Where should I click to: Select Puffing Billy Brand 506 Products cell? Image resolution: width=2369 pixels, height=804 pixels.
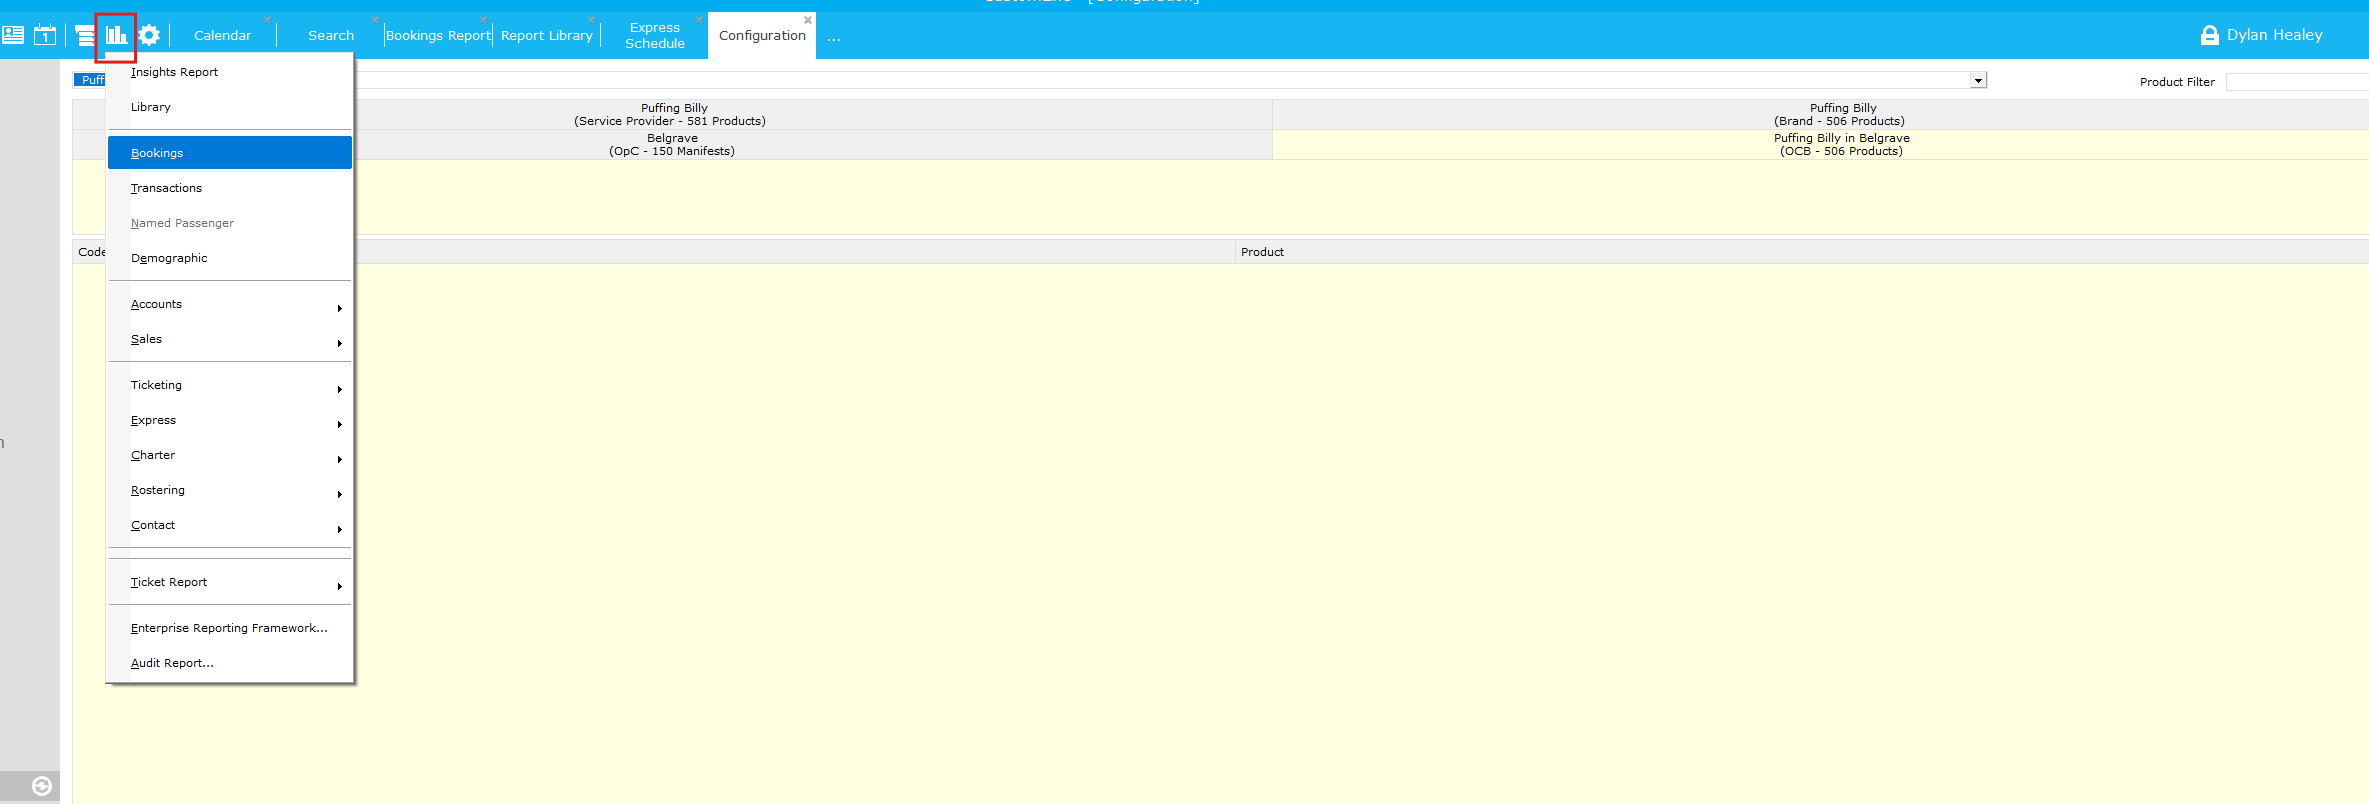tap(1820, 114)
